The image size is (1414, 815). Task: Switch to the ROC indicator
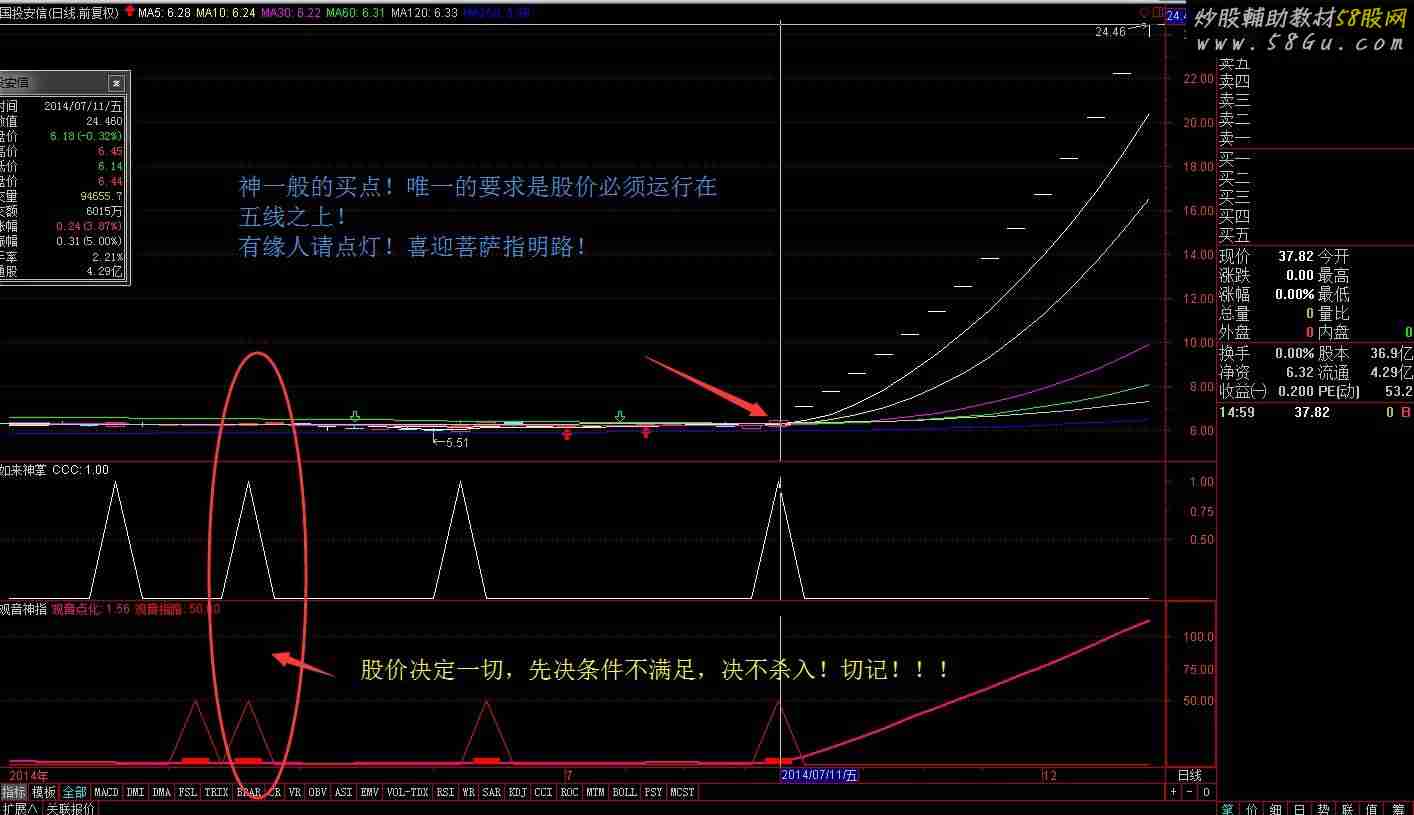[x=569, y=792]
